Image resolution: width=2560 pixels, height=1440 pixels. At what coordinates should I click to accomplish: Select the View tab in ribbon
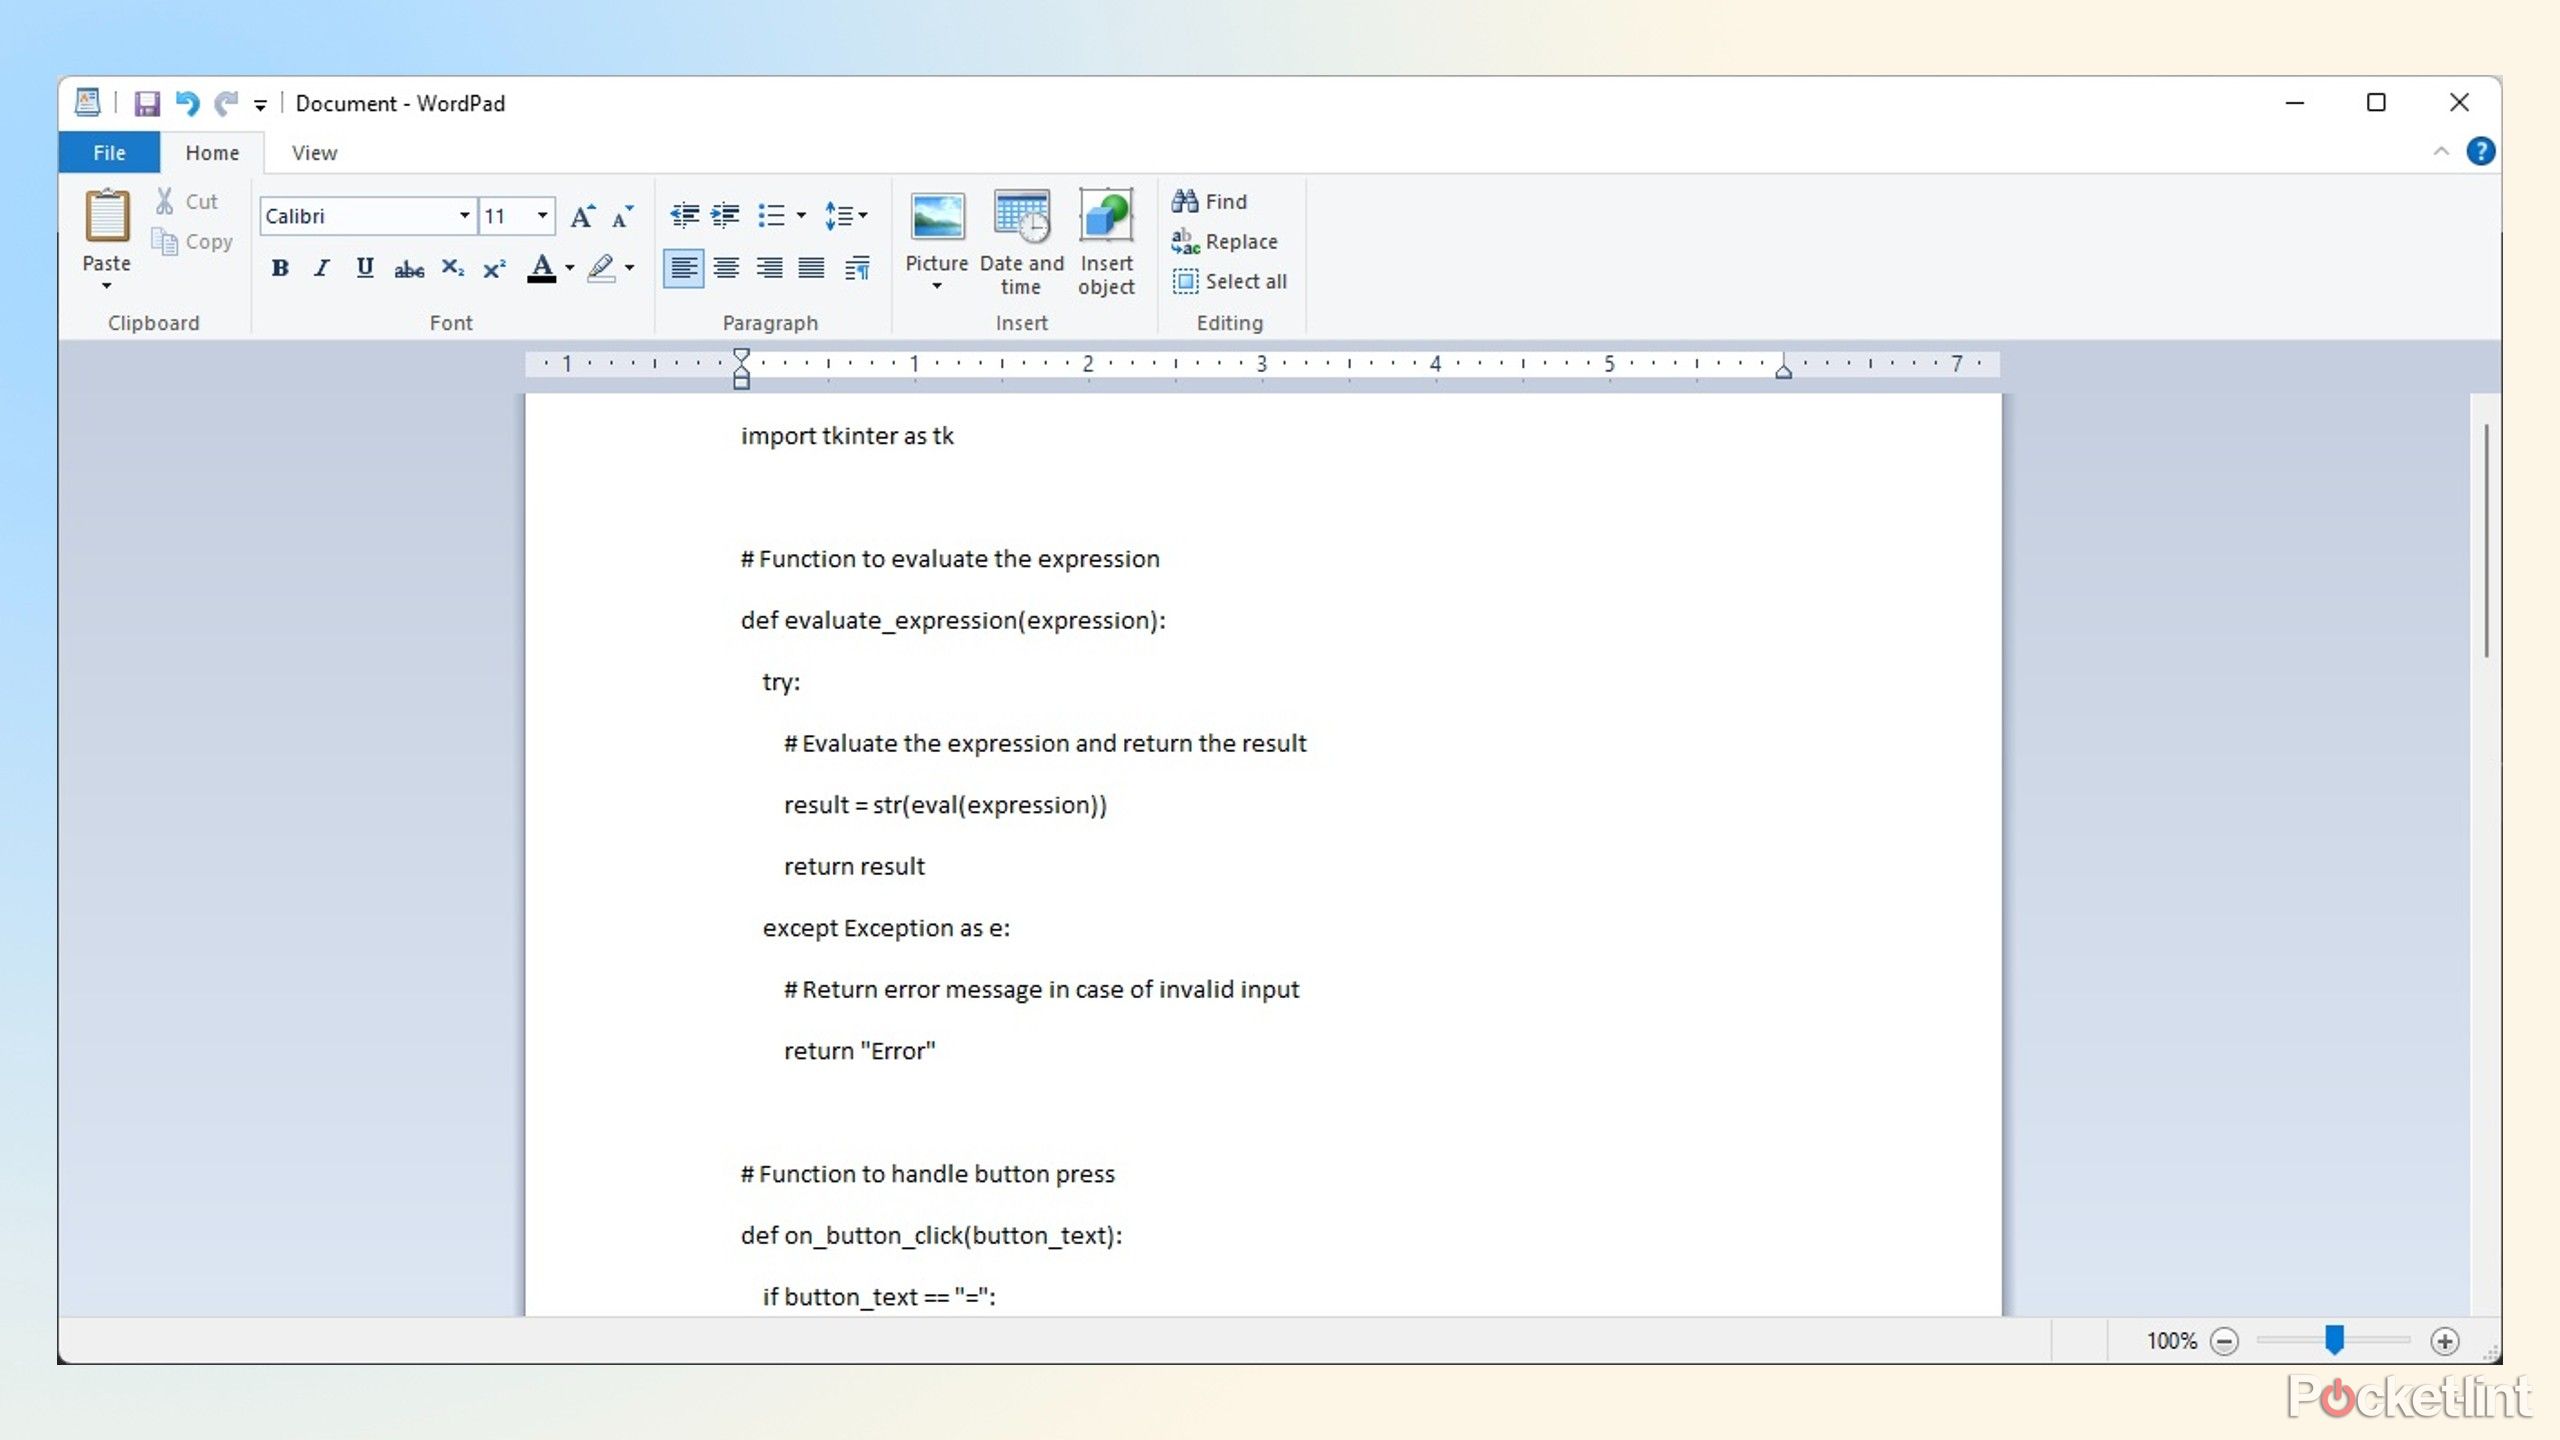point(313,153)
